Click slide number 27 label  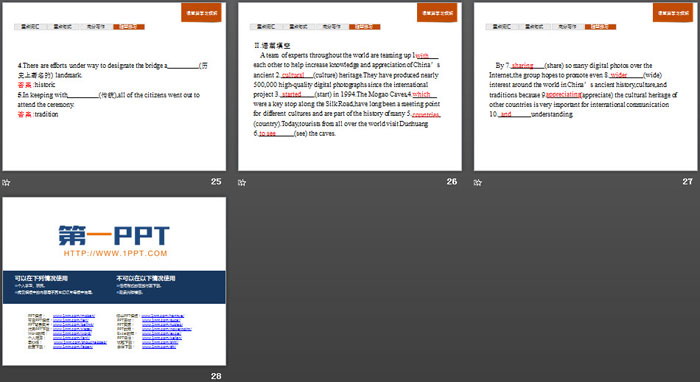[688, 182]
